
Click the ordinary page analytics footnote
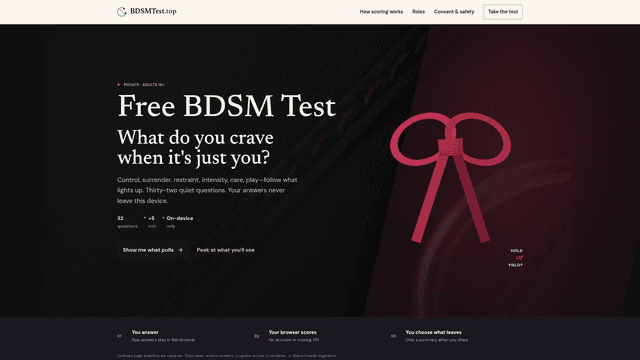(227, 356)
